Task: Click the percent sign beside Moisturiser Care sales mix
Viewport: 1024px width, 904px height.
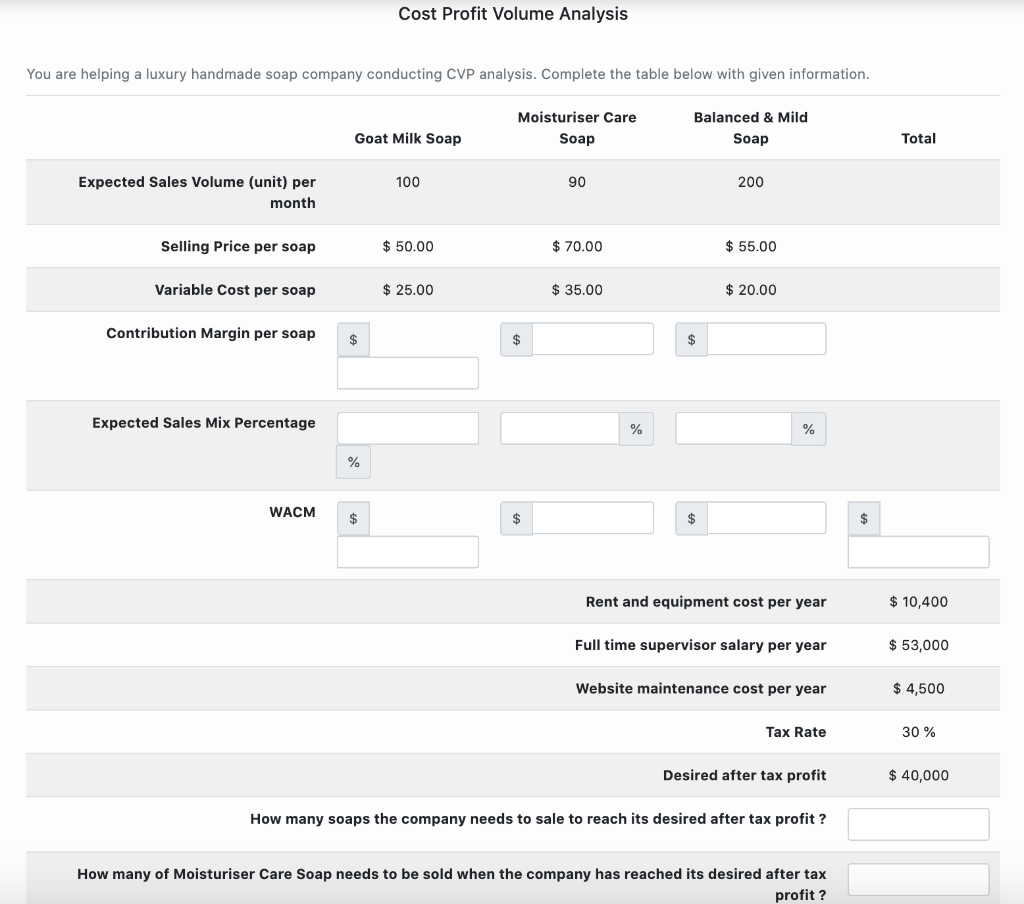Action: coord(637,427)
